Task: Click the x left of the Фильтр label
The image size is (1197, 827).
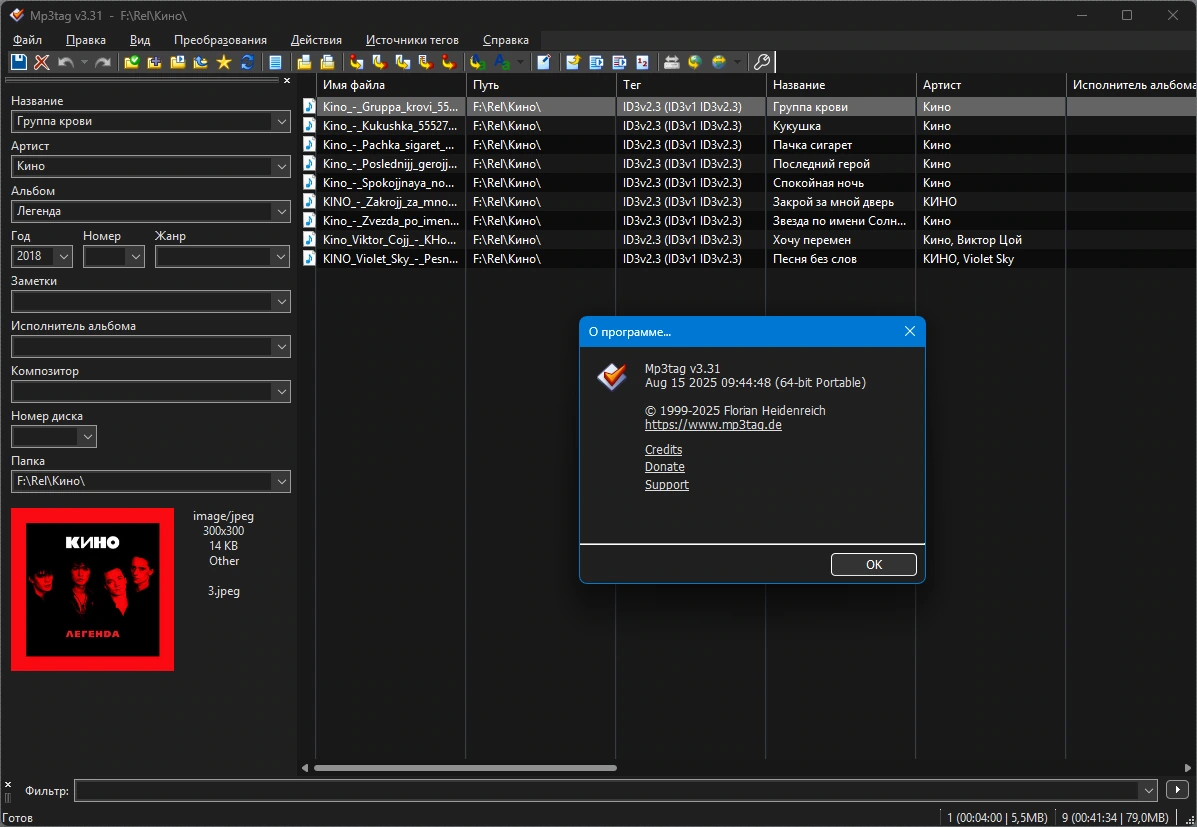Action: [x=8, y=784]
